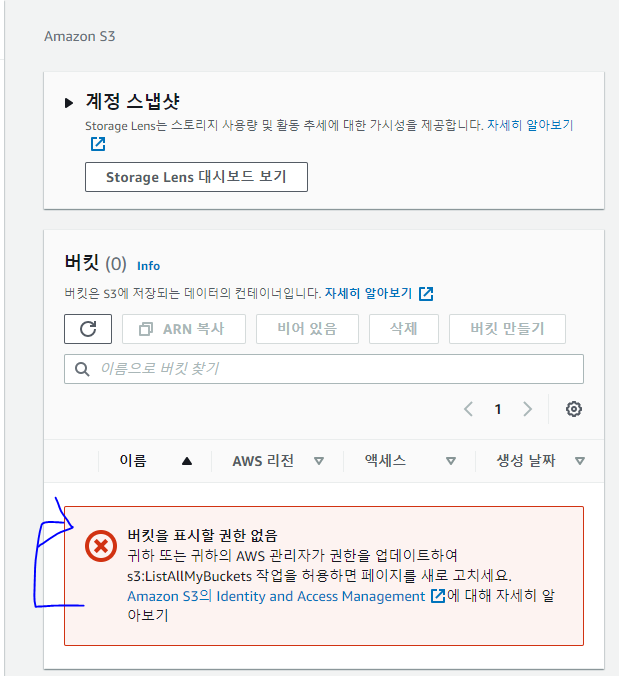
Task: Click the 이름 column header label
Action: [x=133, y=461]
